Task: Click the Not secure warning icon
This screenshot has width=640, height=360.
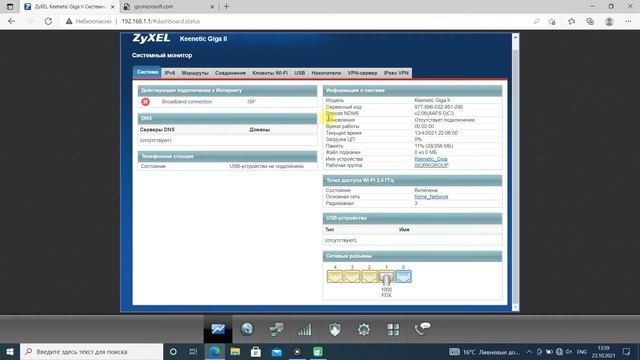Action: point(69,21)
